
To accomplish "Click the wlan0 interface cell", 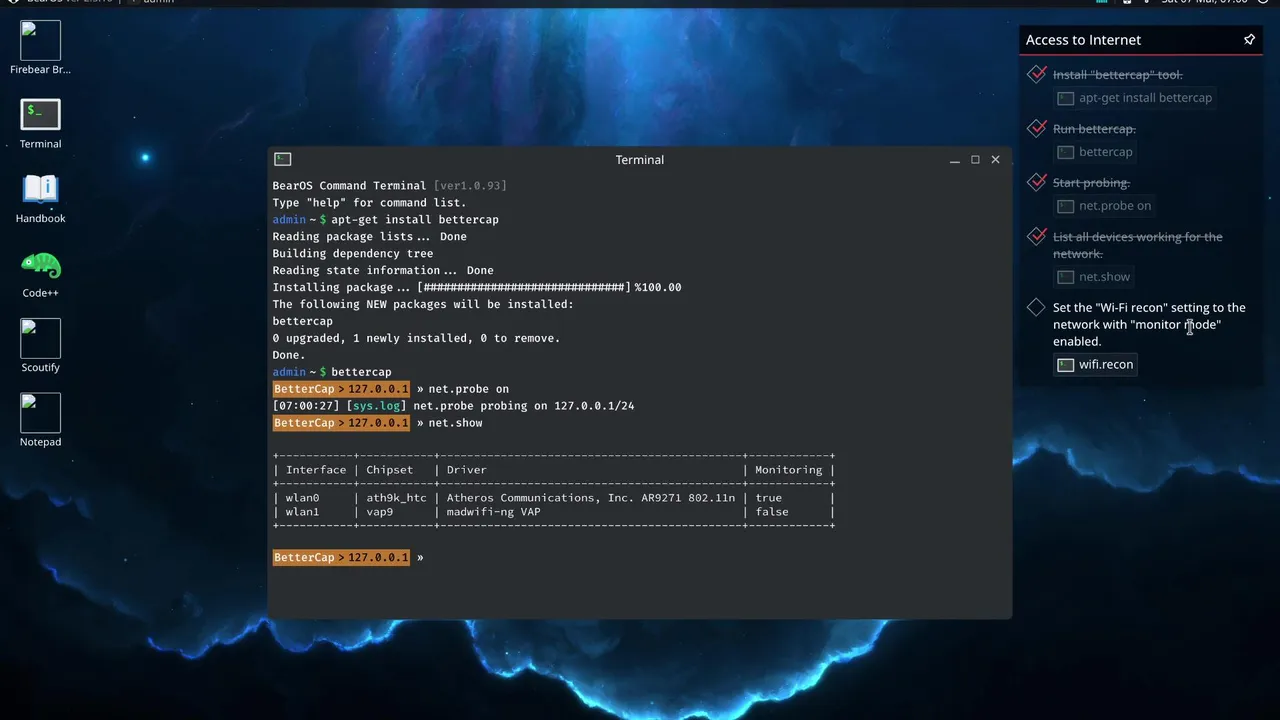I will click(303, 498).
